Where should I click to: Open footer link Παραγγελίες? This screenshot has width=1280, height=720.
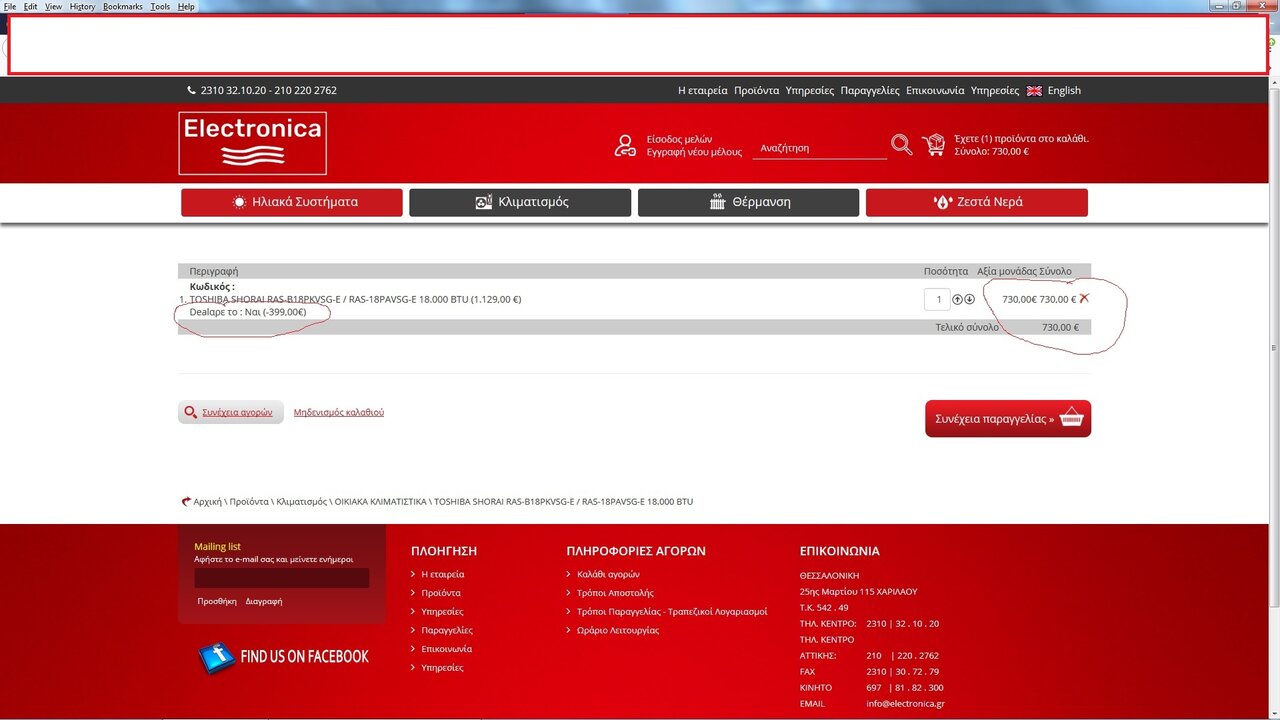(x=447, y=630)
